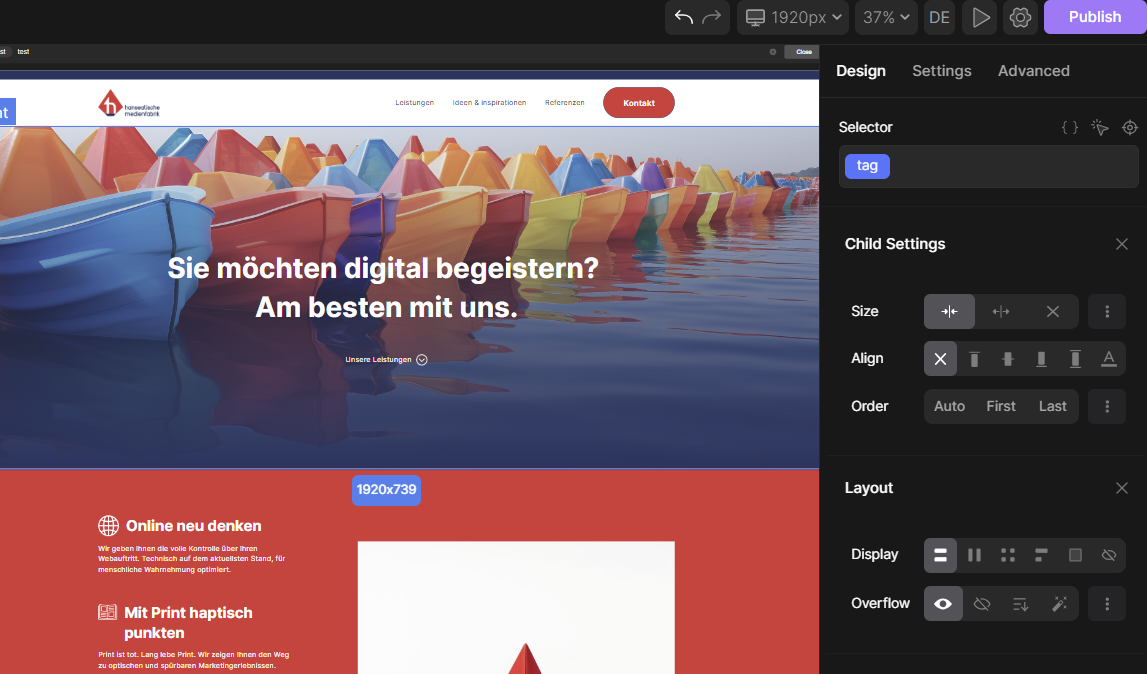Set child Size to none (X)

pos(1053,312)
